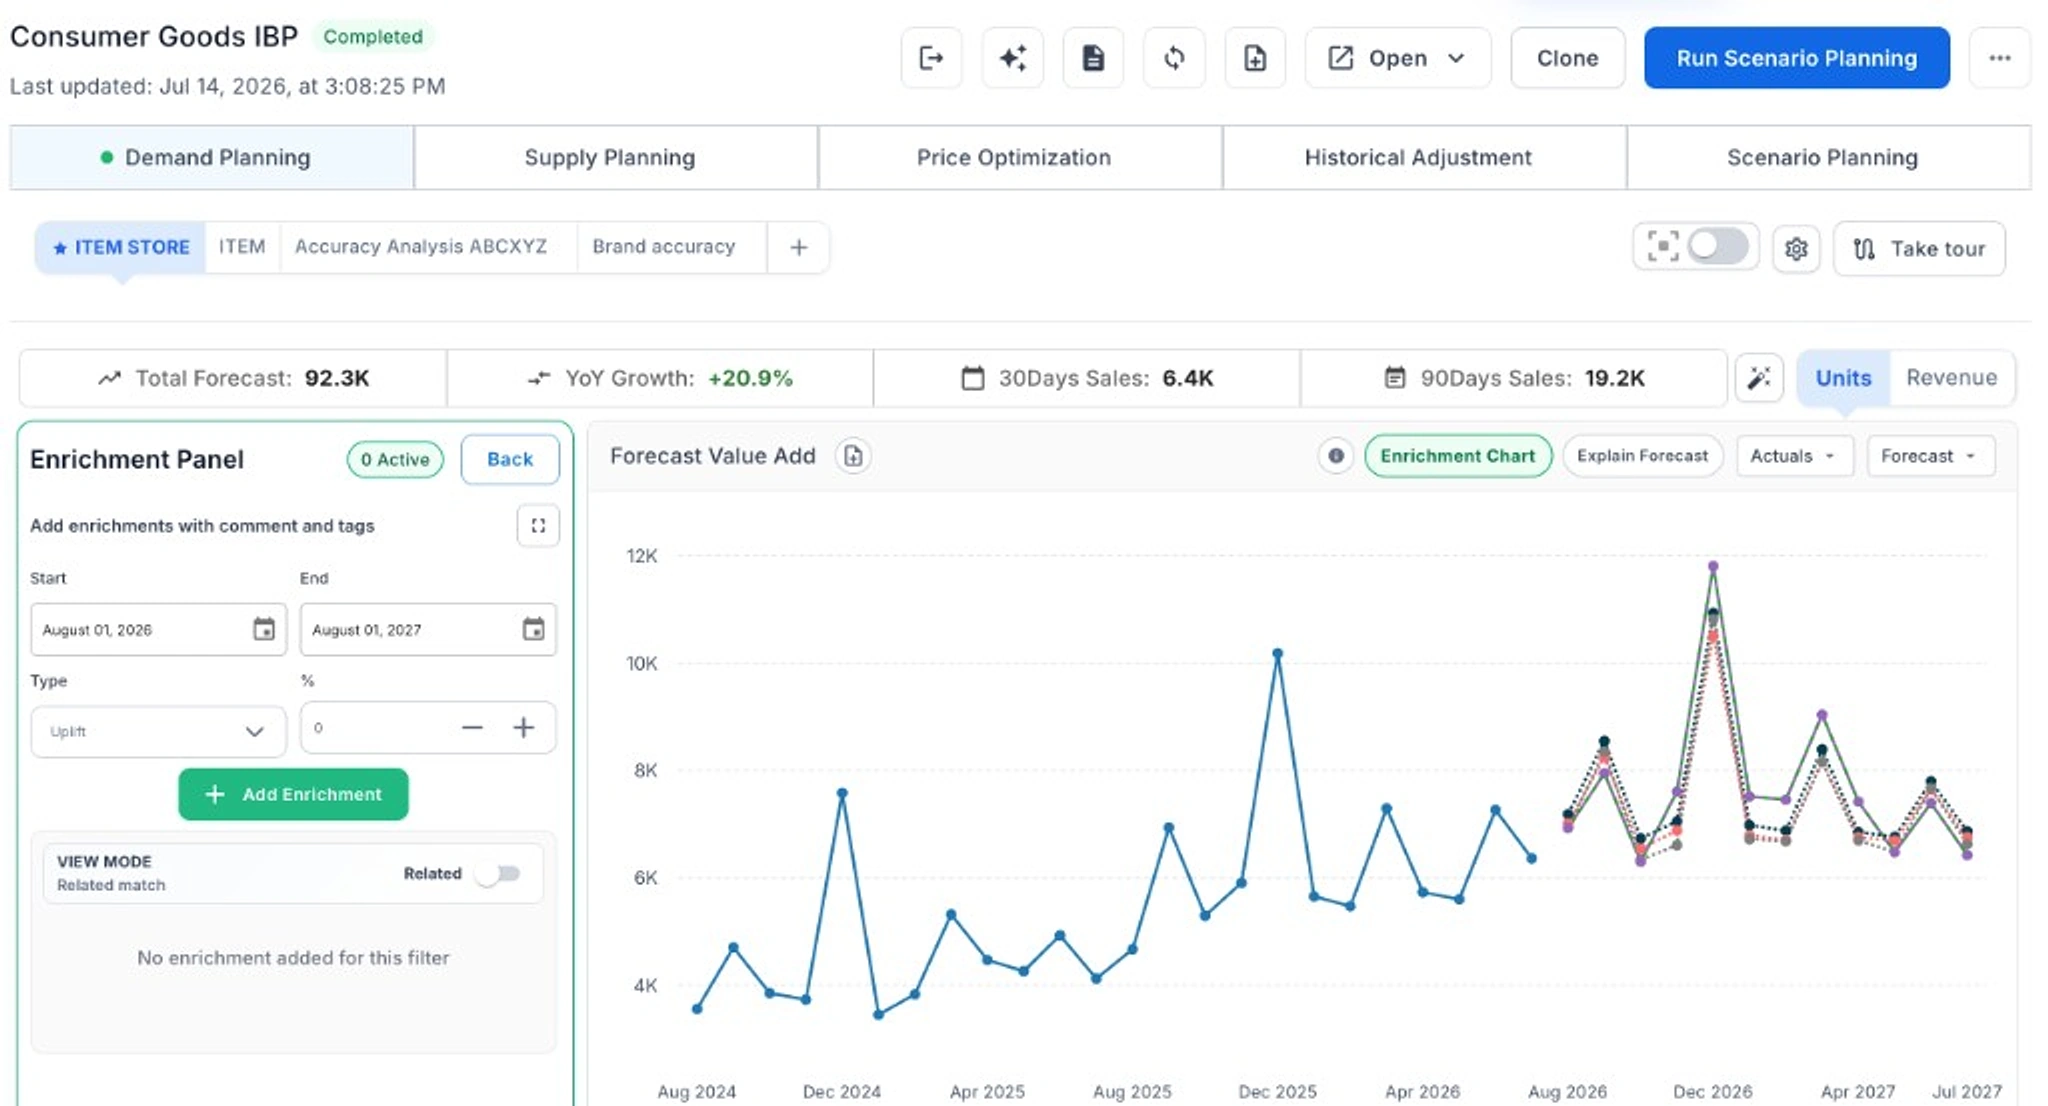Click the Total Forecast trend icon

click(109, 378)
